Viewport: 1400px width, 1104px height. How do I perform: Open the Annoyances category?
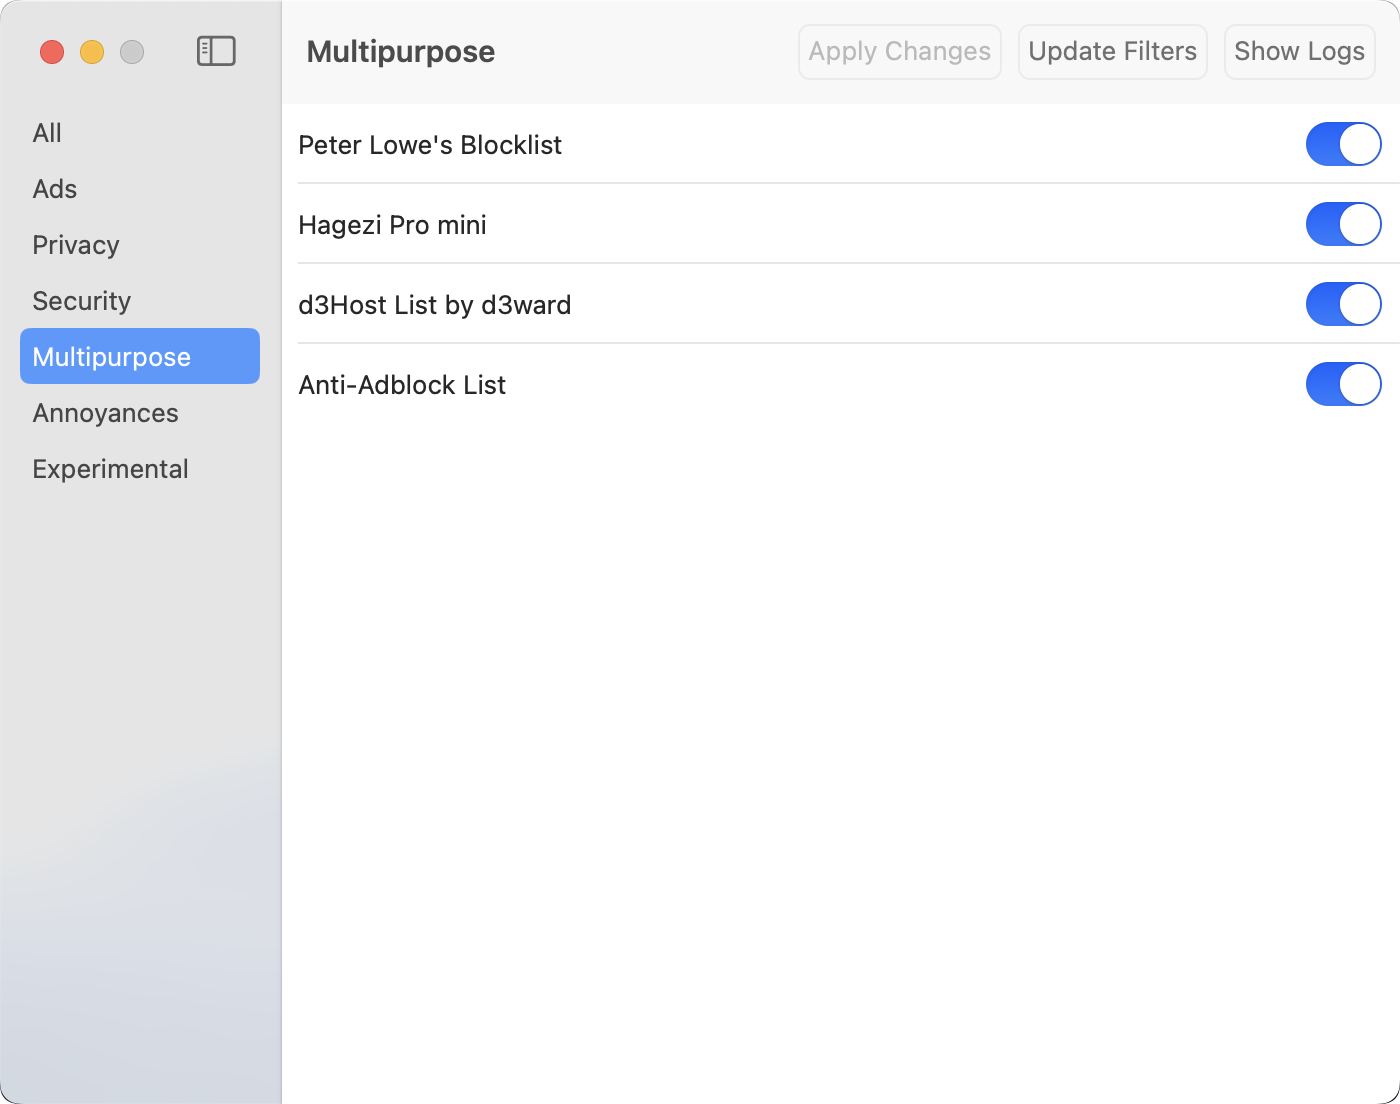tap(105, 413)
